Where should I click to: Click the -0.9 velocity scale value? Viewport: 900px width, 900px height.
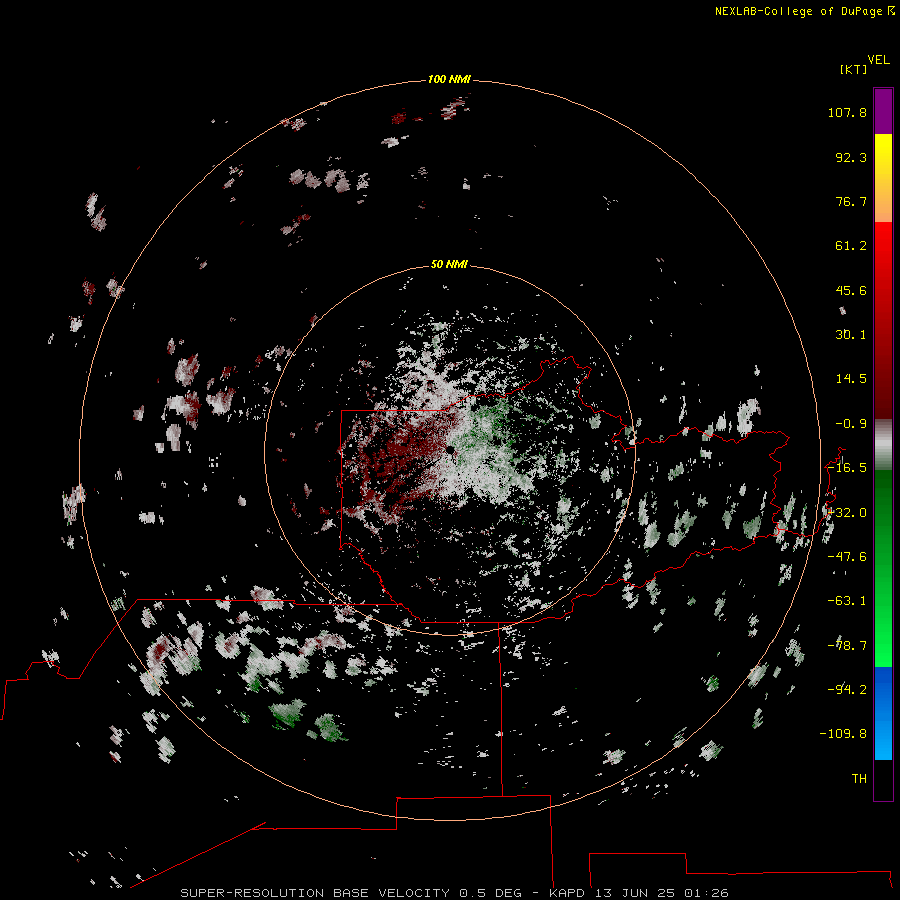point(851,424)
